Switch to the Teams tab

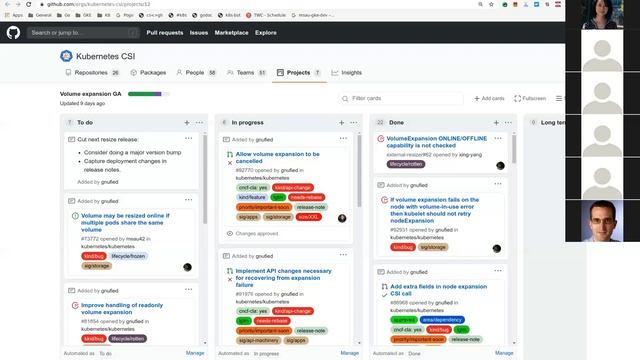pos(247,73)
